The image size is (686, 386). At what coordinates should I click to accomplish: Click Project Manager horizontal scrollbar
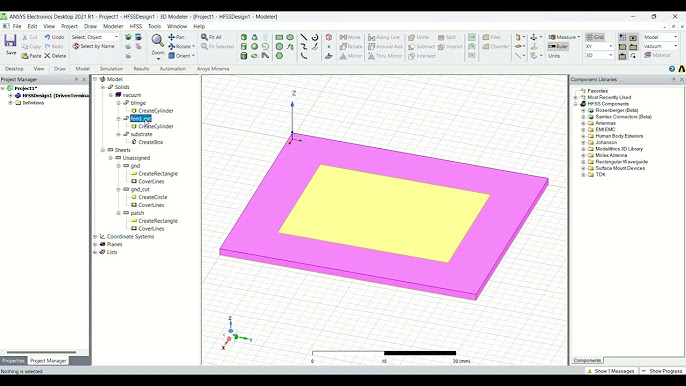(x=42, y=352)
